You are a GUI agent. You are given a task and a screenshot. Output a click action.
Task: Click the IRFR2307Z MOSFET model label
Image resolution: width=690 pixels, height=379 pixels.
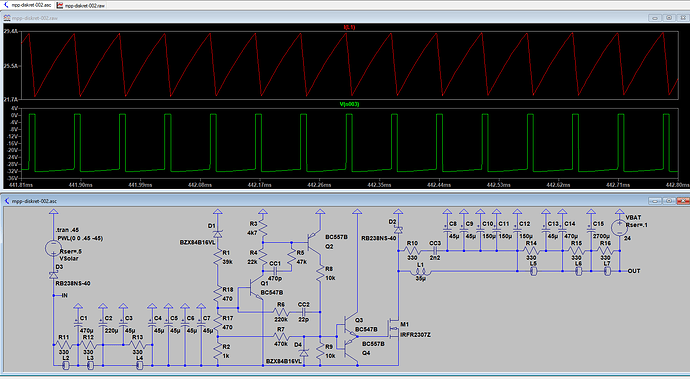click(415, 335)
